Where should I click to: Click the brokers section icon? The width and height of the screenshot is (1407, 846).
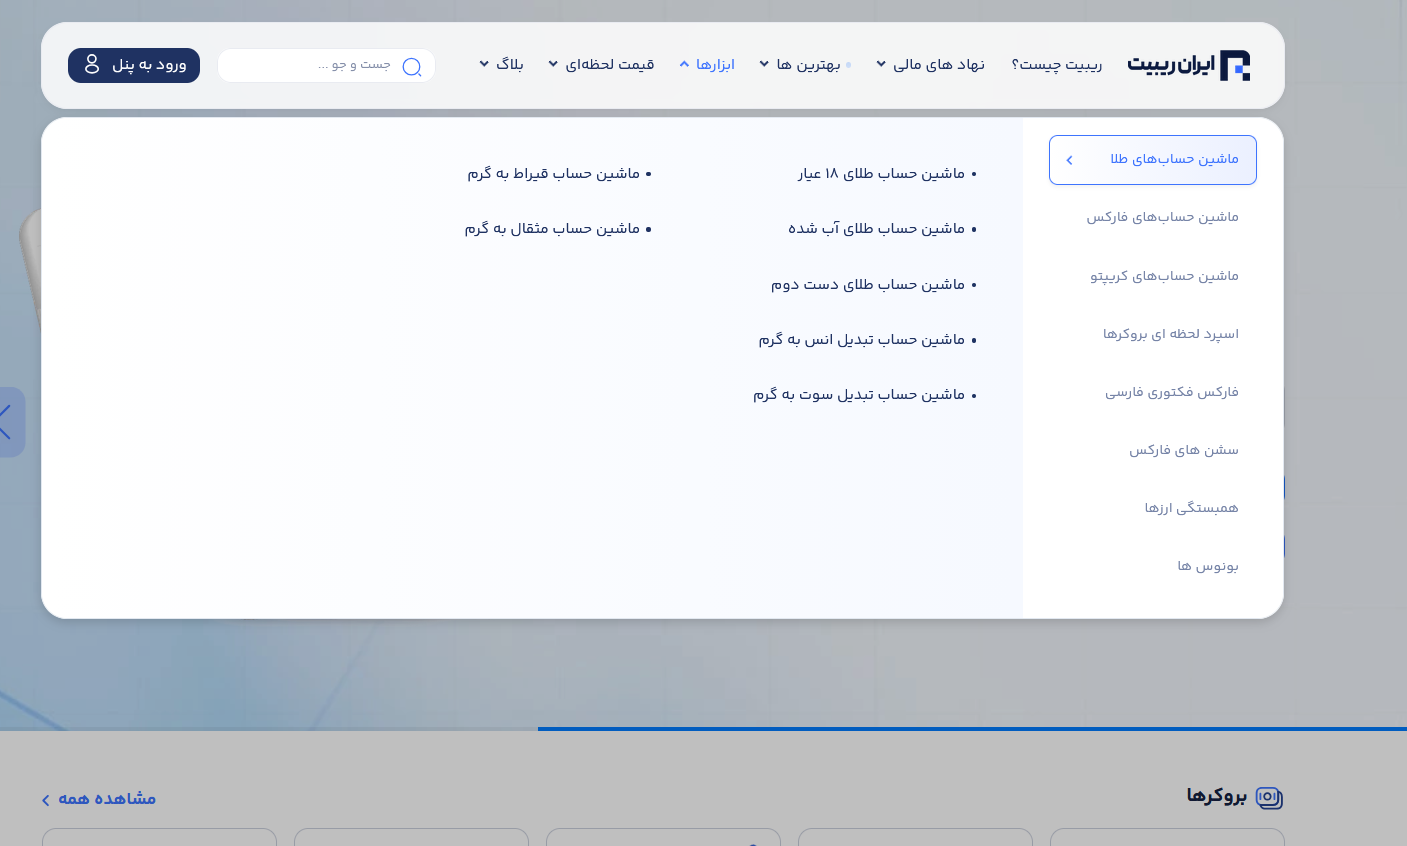(x=1269, y=798)
